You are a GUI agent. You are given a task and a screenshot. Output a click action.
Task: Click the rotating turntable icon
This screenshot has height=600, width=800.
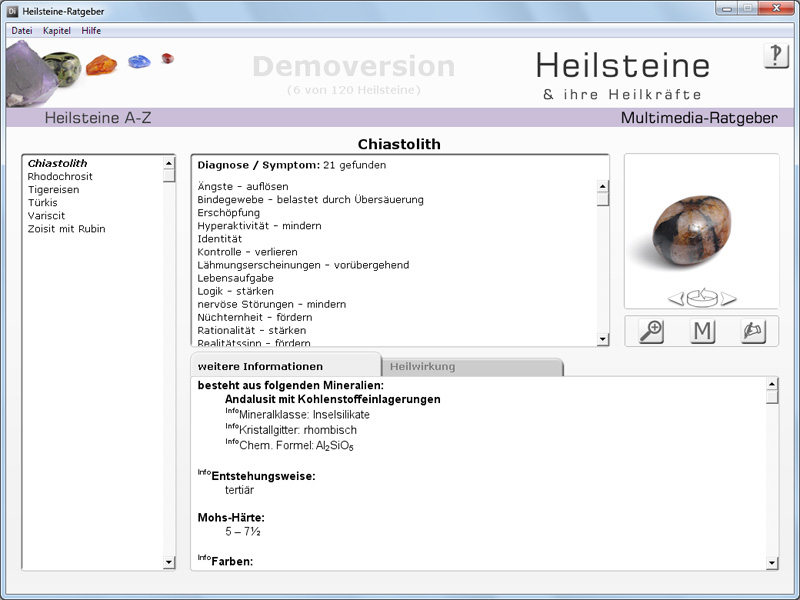click(x=702, y=297)
